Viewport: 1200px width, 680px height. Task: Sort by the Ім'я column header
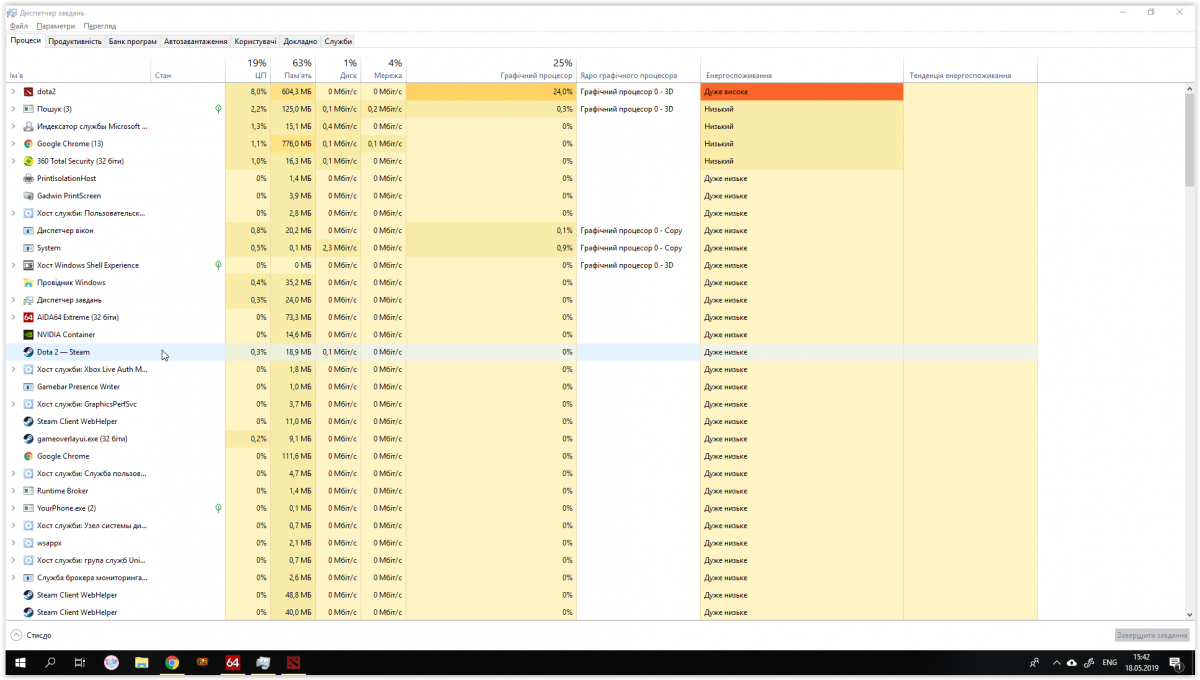point(79,69)
